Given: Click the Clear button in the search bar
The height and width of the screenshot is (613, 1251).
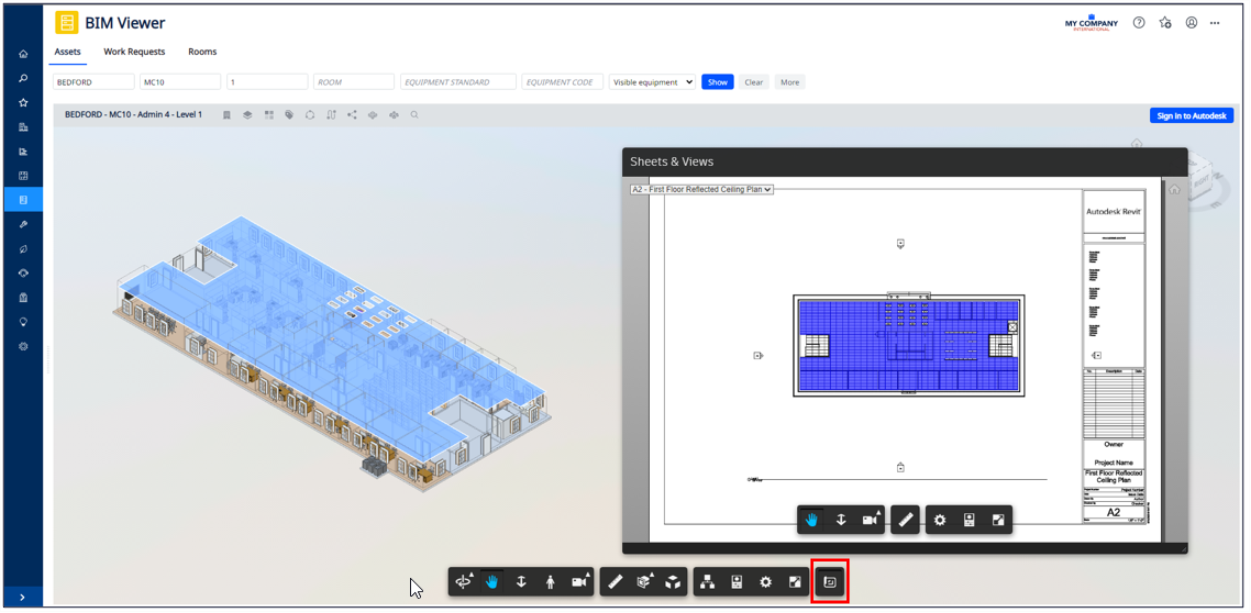Looking at the screenshot, I should tap(754, 82).
